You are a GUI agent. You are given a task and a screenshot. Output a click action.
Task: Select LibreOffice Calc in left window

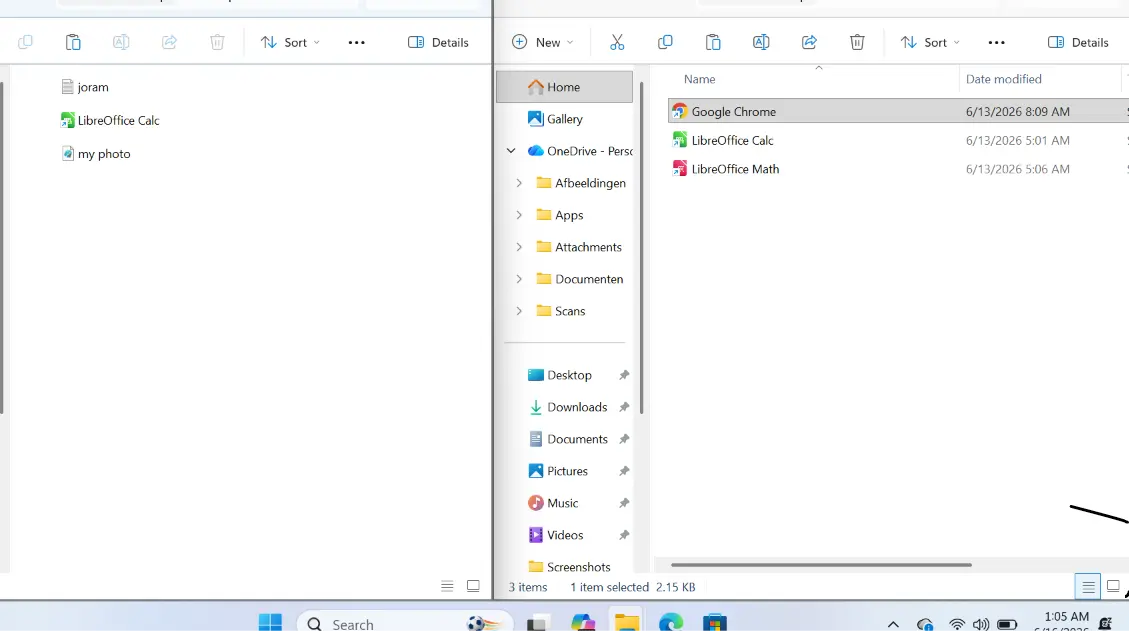click(111, 120)
